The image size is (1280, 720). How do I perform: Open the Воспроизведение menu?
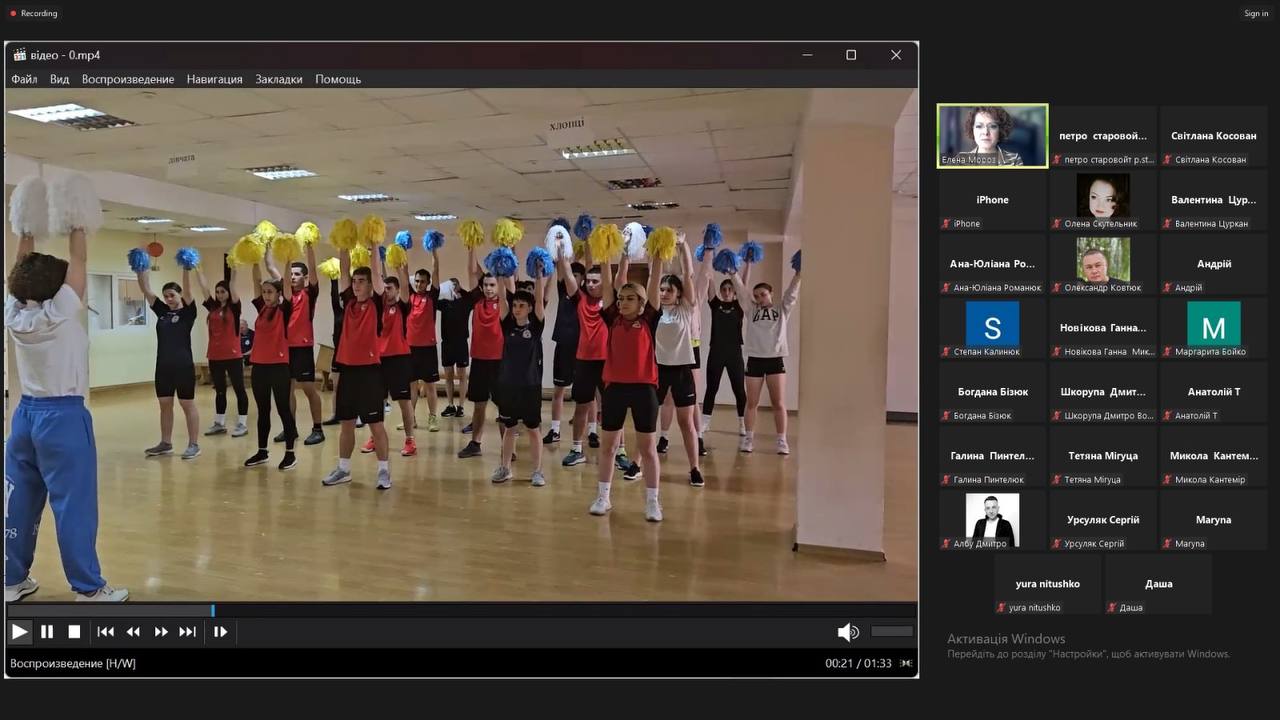click(x=128, y=79)
